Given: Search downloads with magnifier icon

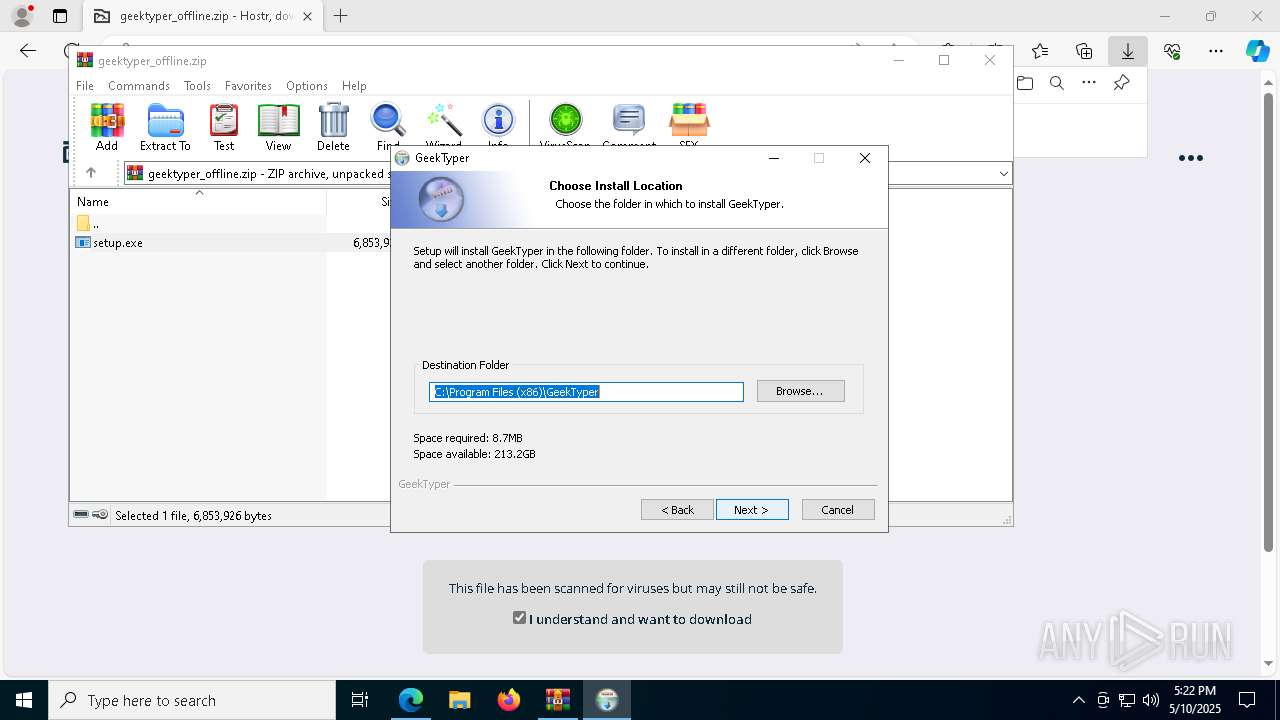Looking at the screenshot, I should click(1057, 83).
